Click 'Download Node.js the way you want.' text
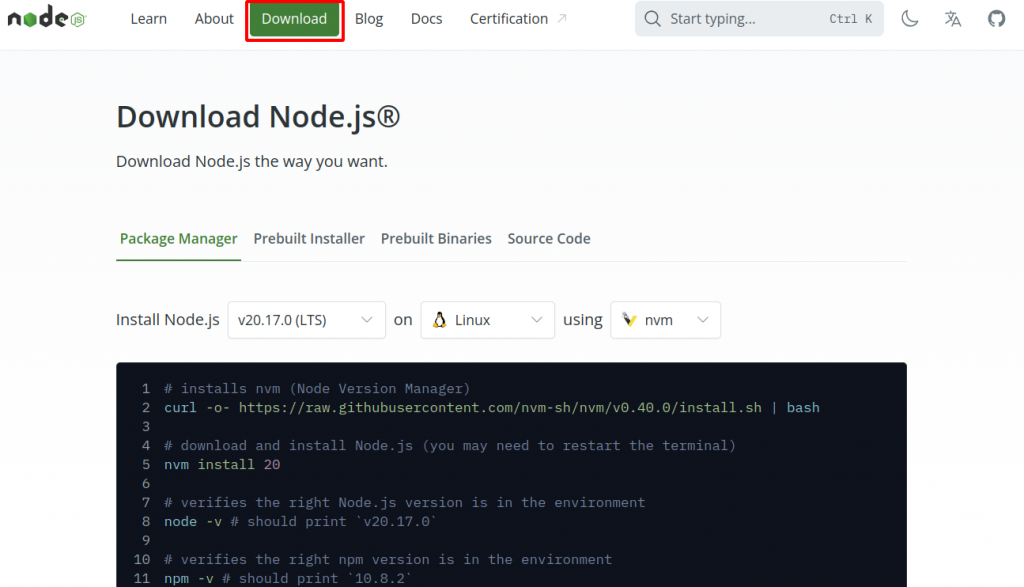Viewport: 1024px width, 587px height. pos(251,161)
